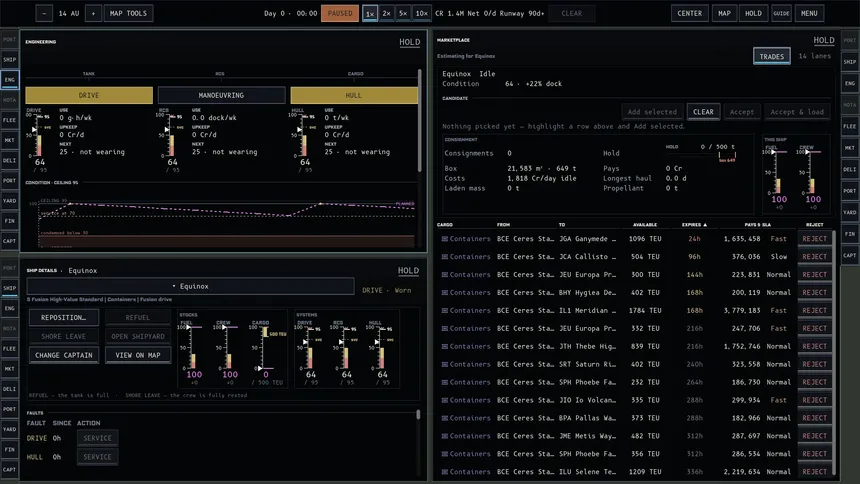Click the Containers icon in the 482 TEU row
This screenshot has height=484, width=860.
(x=445, y=436)
